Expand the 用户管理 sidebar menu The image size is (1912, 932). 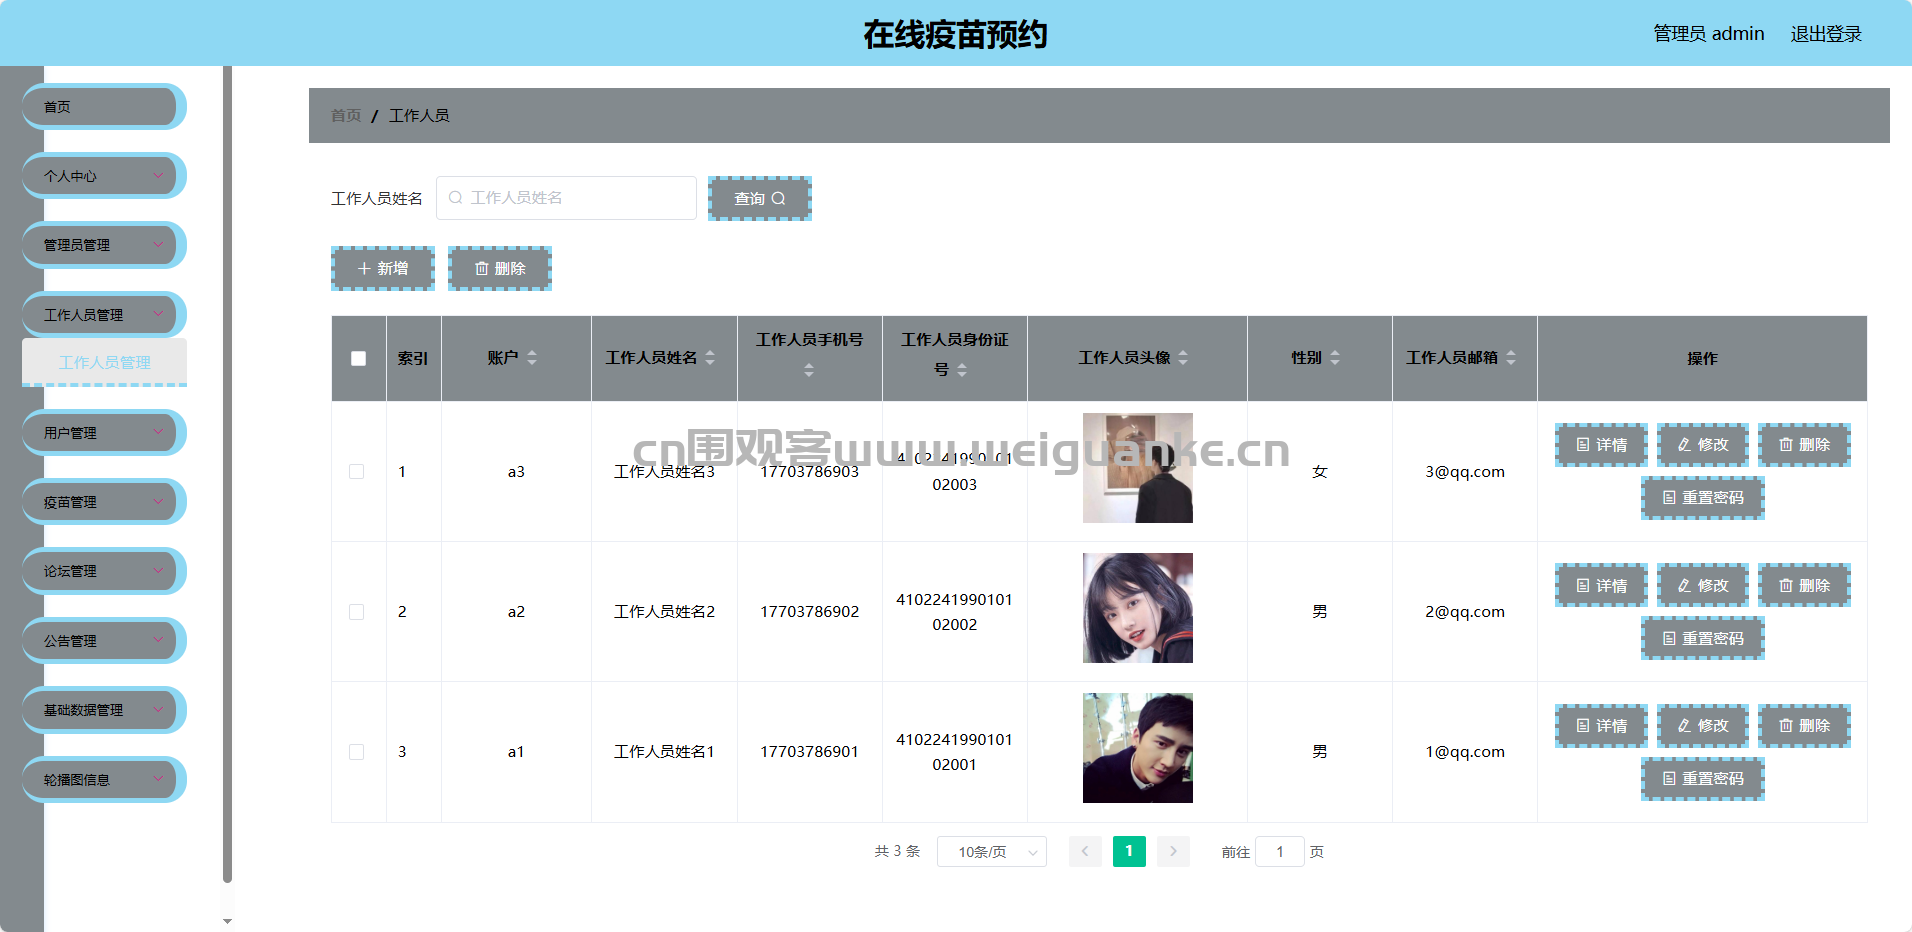pyautogui.click(x=102, y=433)
